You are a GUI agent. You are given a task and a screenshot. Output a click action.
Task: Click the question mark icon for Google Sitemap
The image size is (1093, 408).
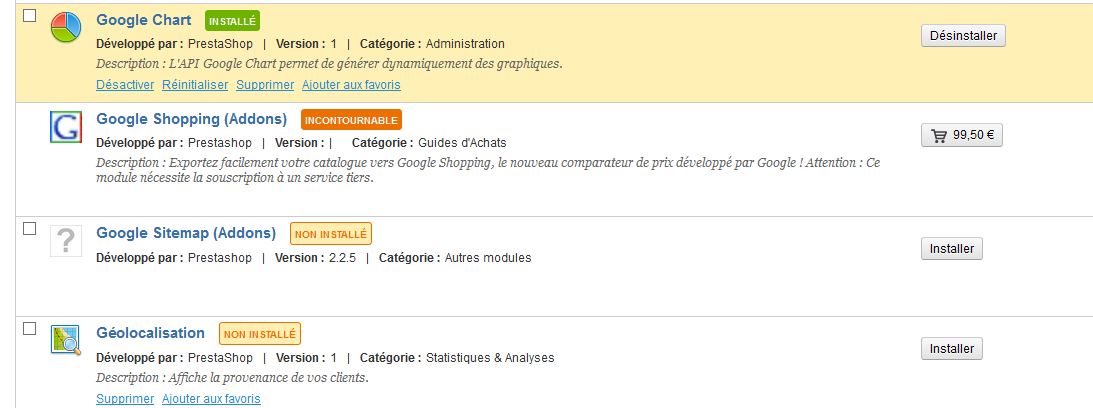65,241
